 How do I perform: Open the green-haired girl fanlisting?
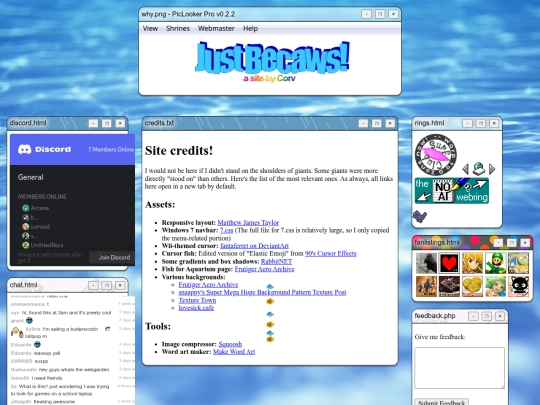(x=496, y=286)
